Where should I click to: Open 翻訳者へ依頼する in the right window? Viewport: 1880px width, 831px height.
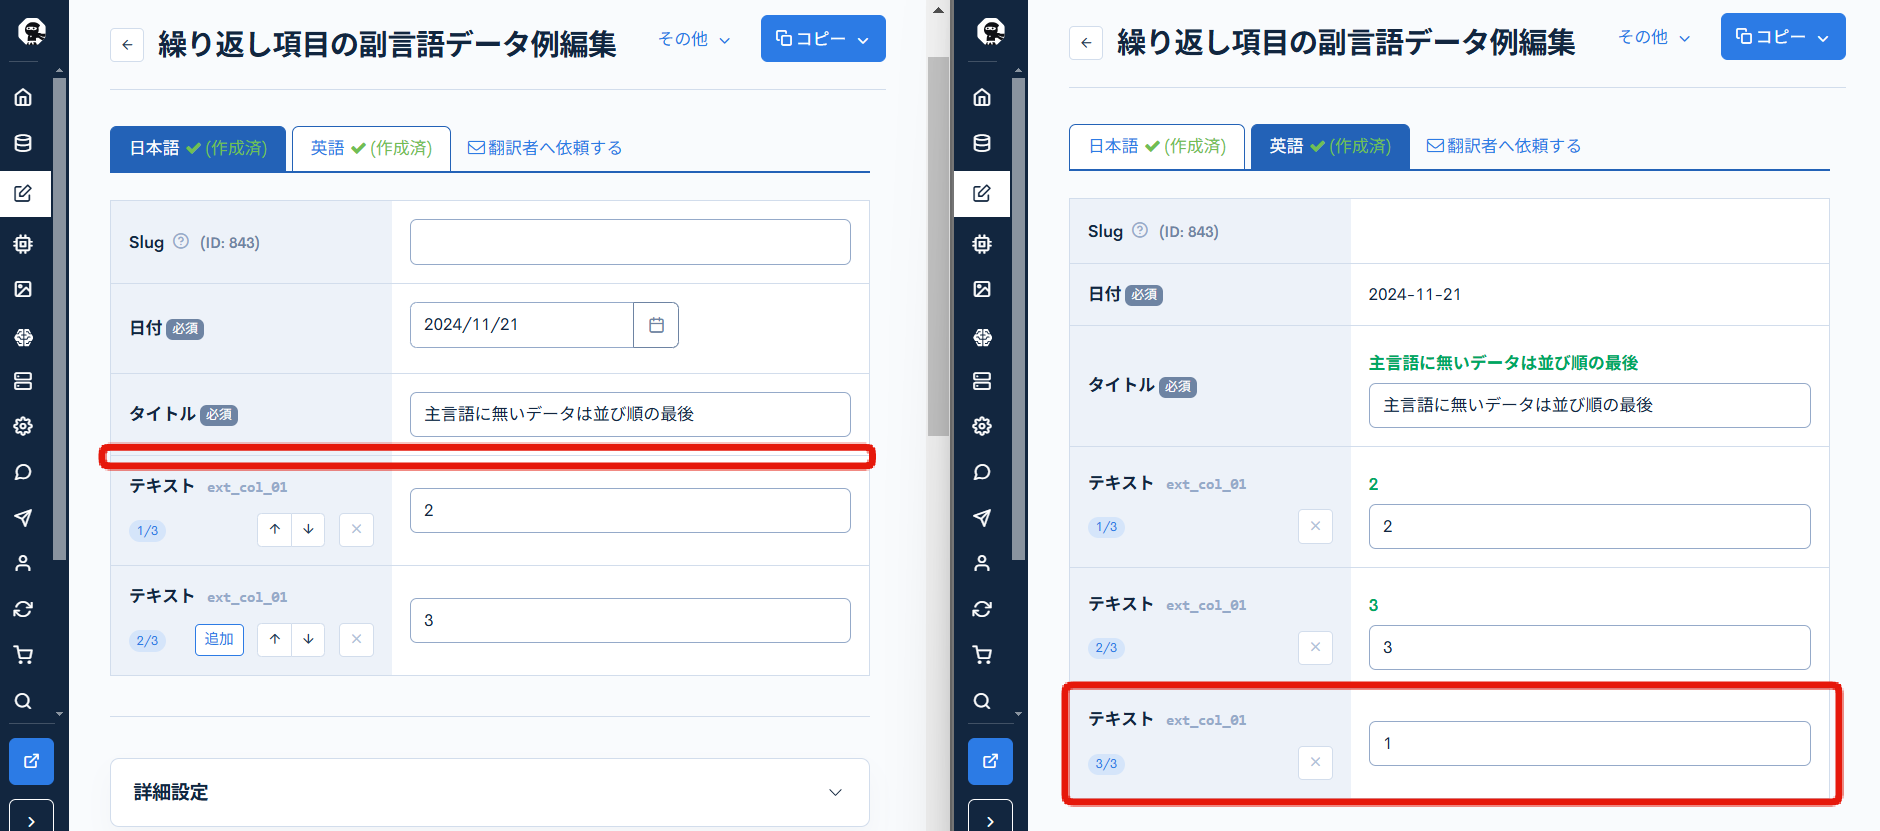pos(1504,146)
